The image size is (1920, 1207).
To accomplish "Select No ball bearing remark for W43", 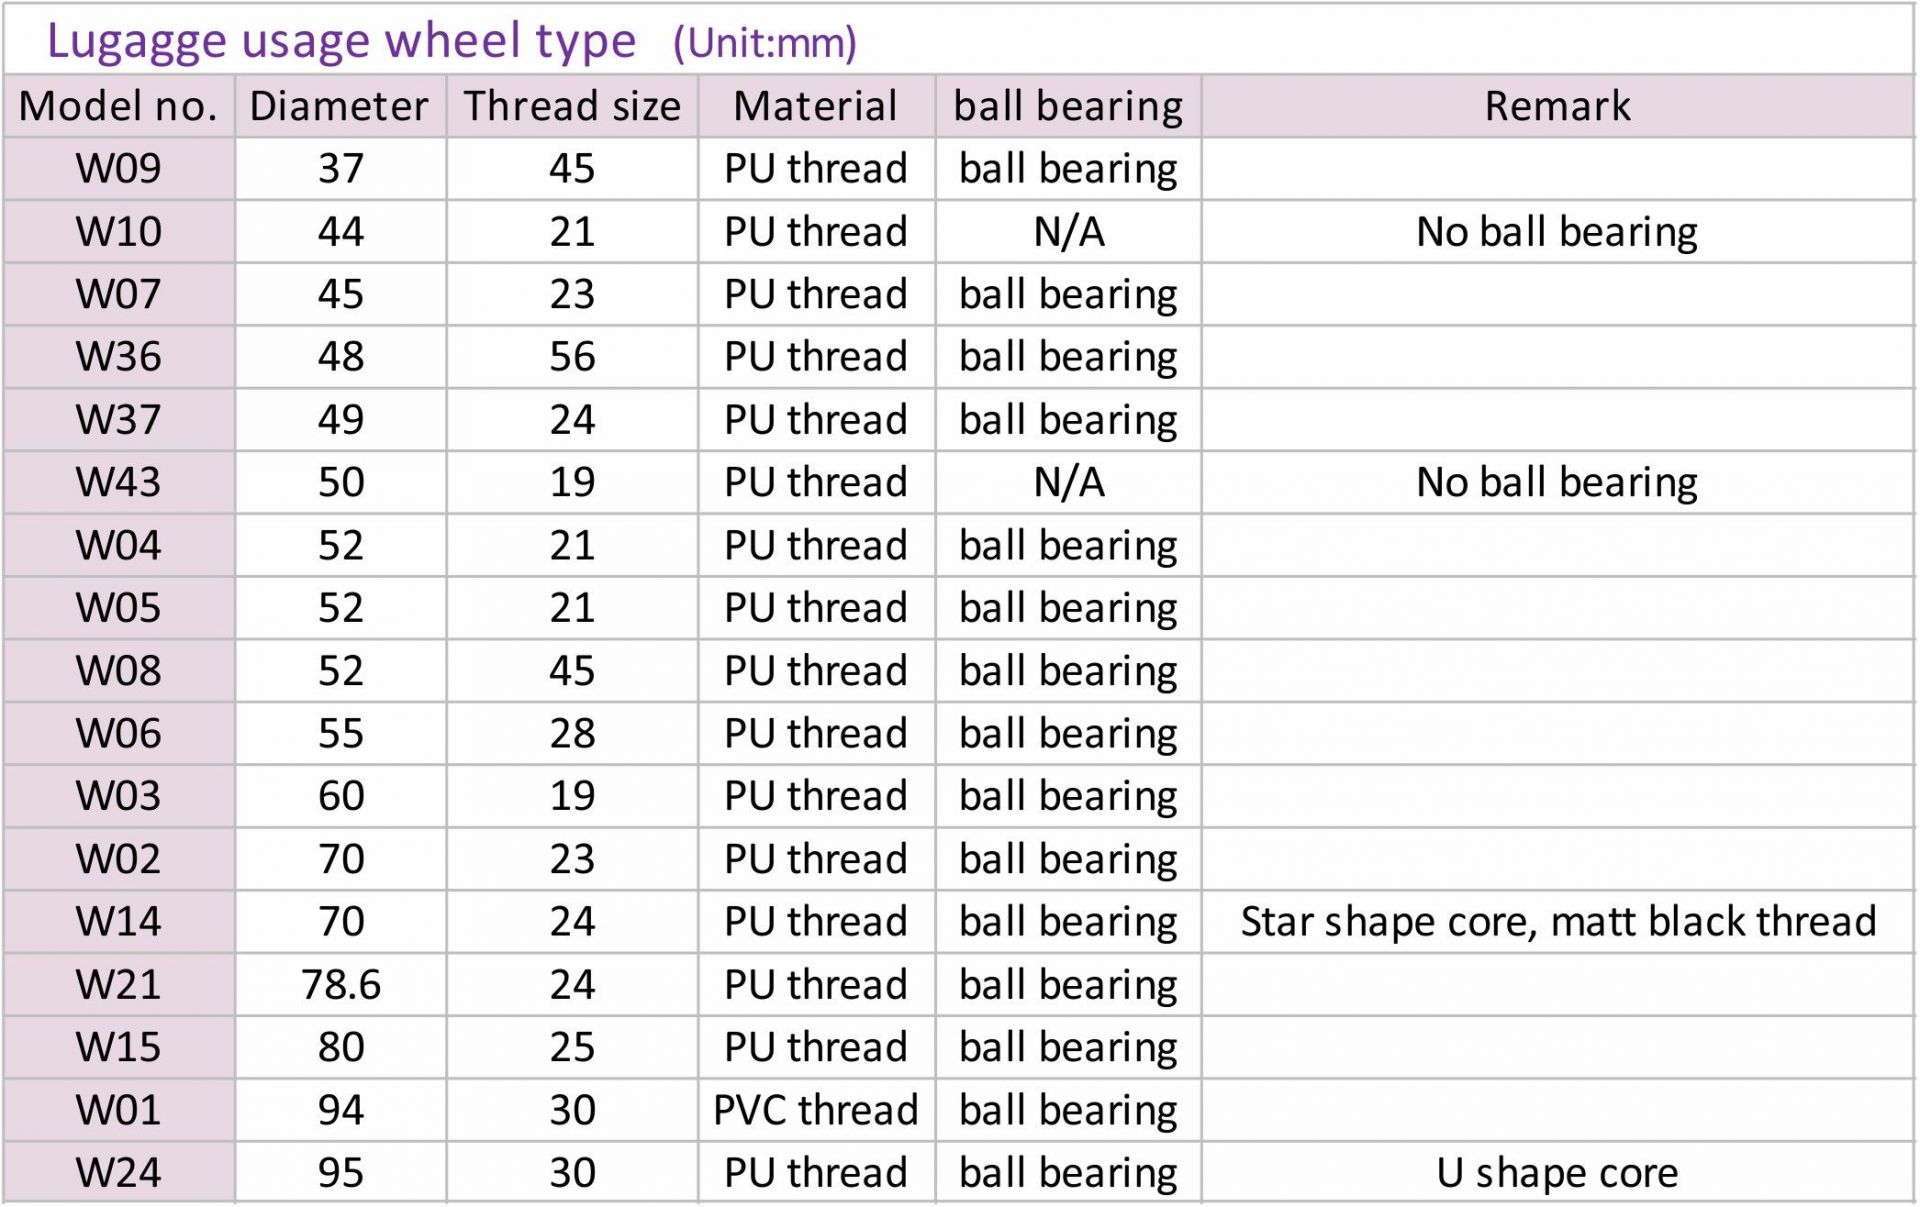I will 1557,482.
